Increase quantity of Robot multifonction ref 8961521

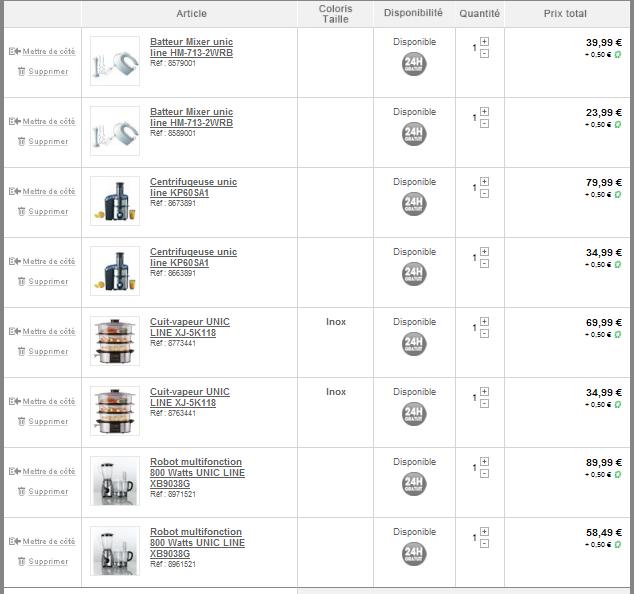[x=484, y=531]
